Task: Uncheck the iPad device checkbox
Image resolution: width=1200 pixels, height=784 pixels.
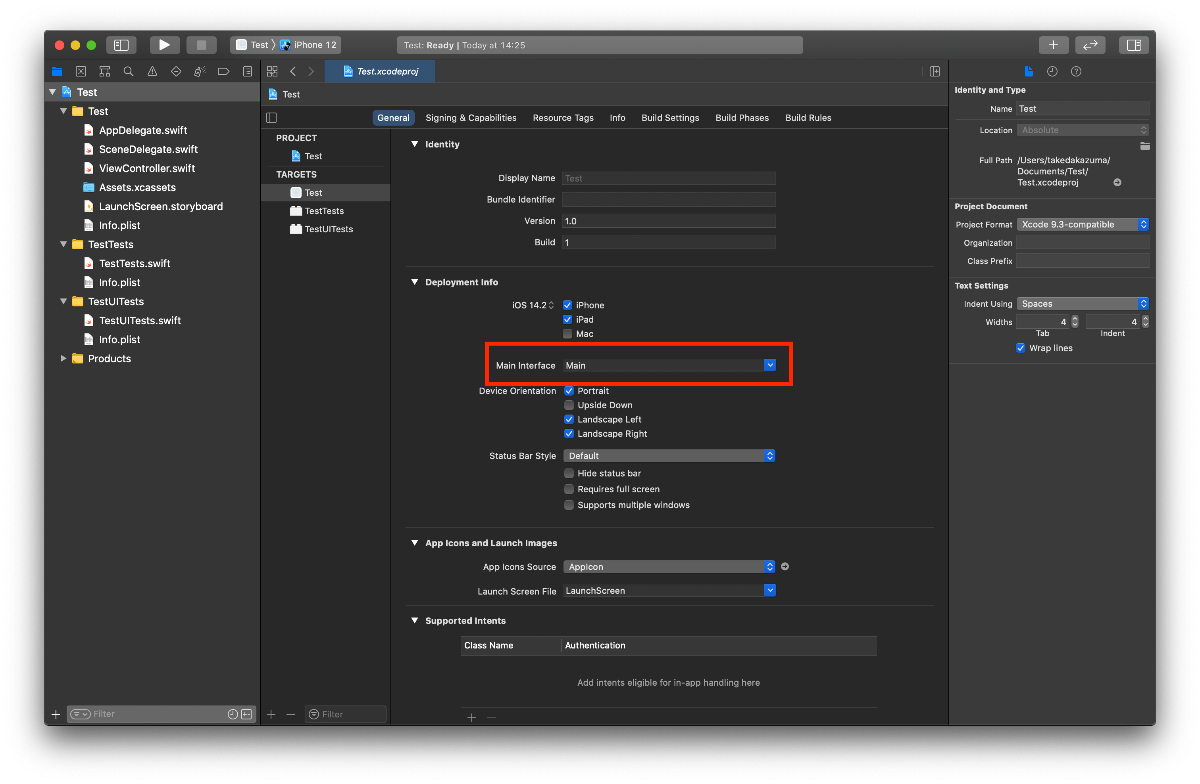Action: [568, 320]
